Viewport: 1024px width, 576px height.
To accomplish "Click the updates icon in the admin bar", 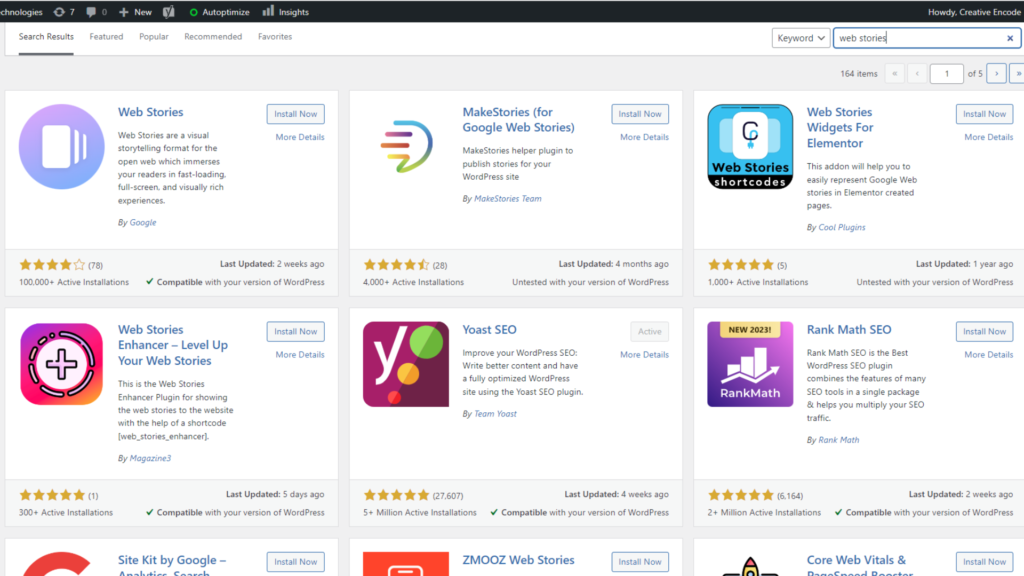I will click(59, 12).
